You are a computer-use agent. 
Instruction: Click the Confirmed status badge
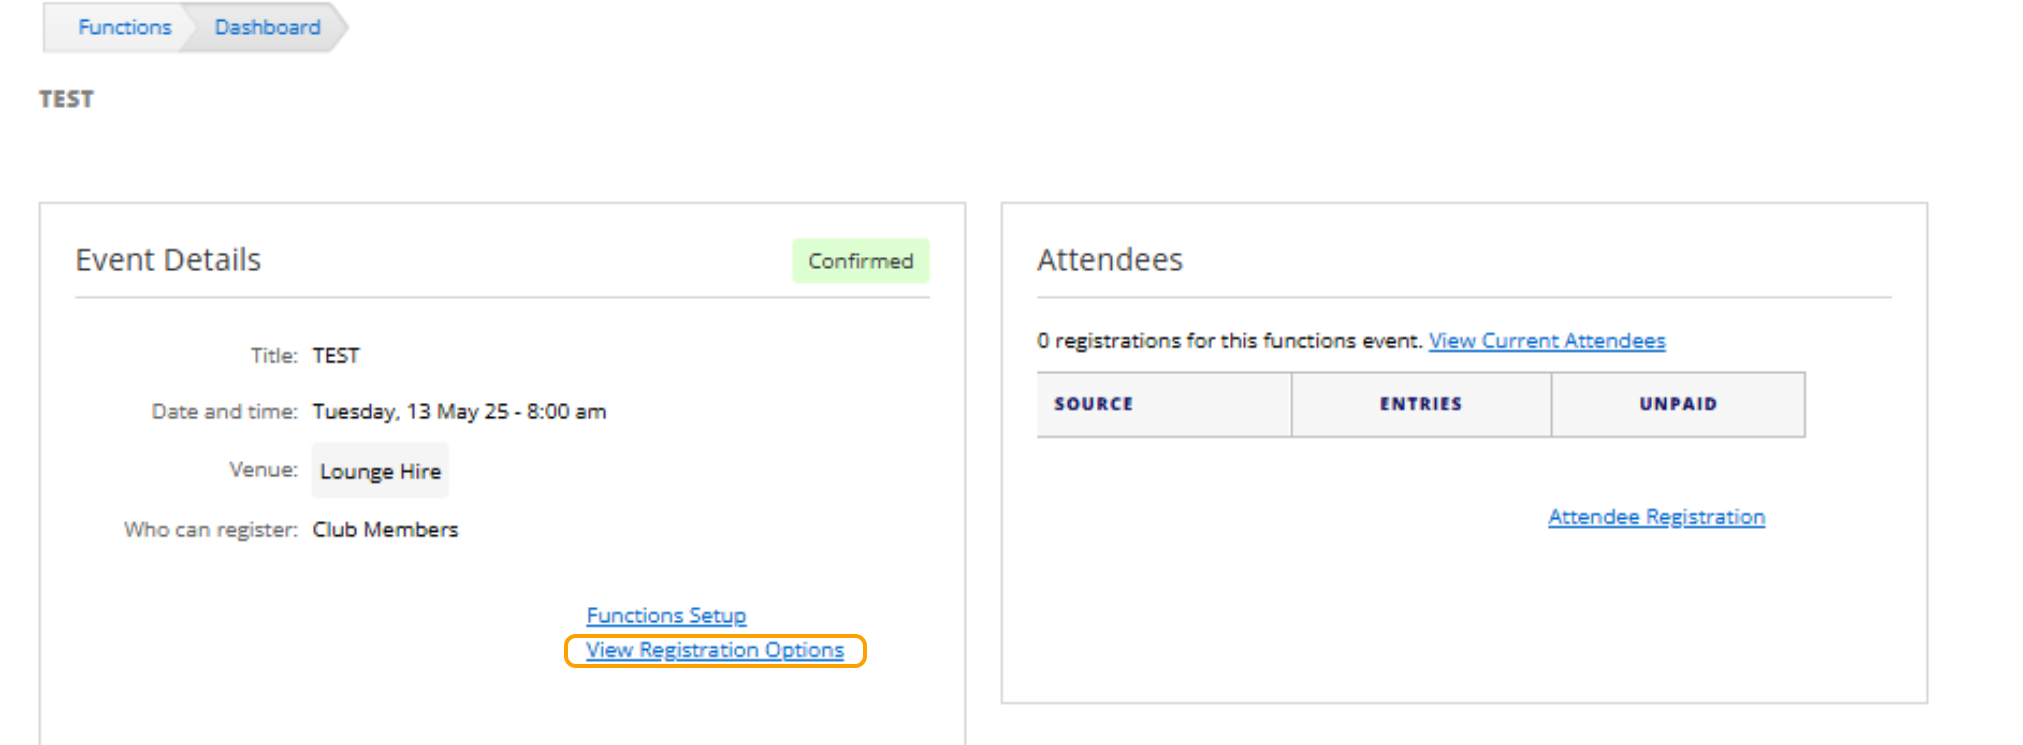860,261
